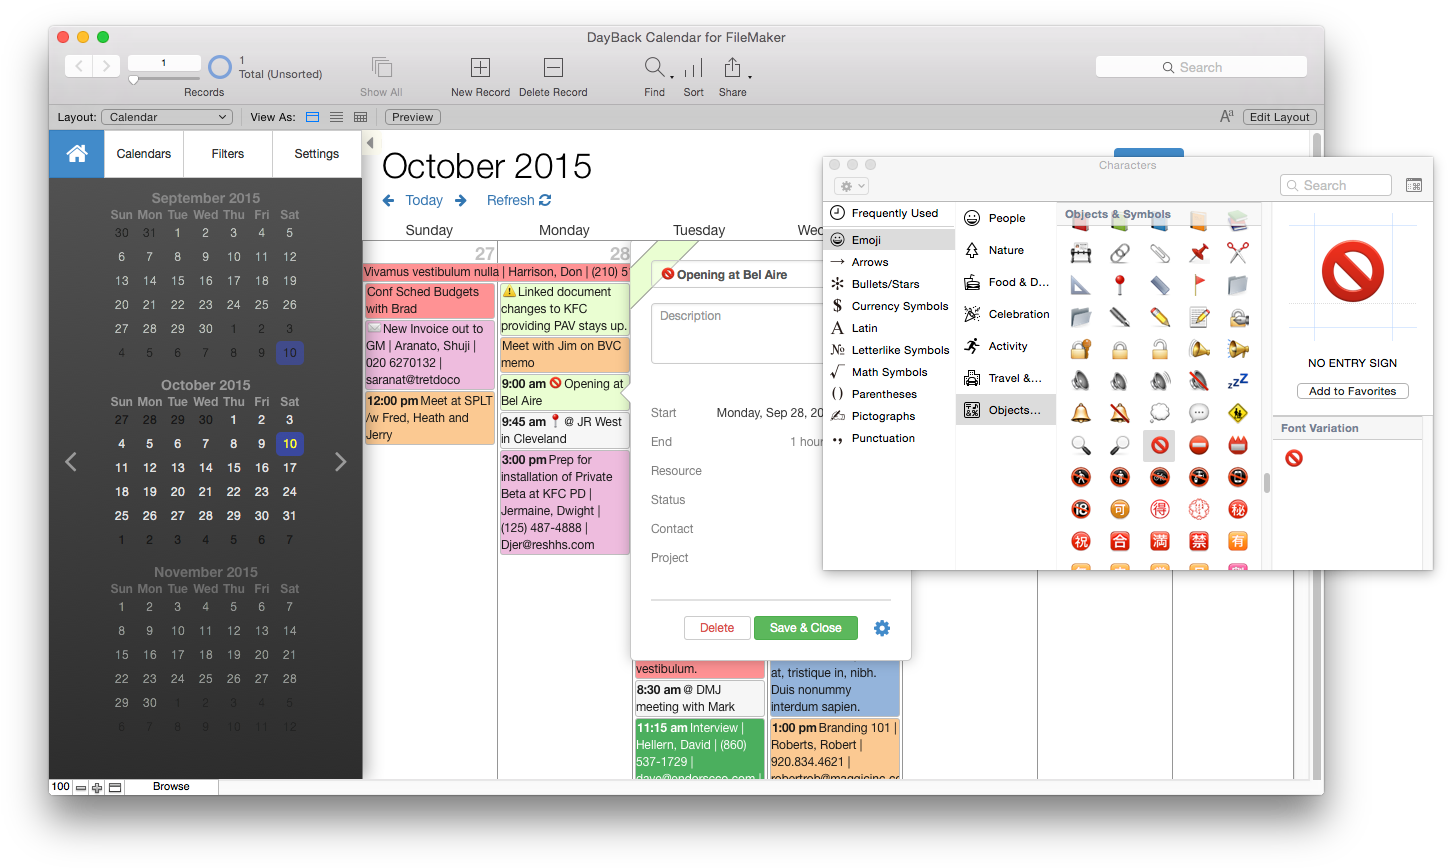Click the zoom out button in status bar
Screen dimensions: 1448x868
coord(81,787)
